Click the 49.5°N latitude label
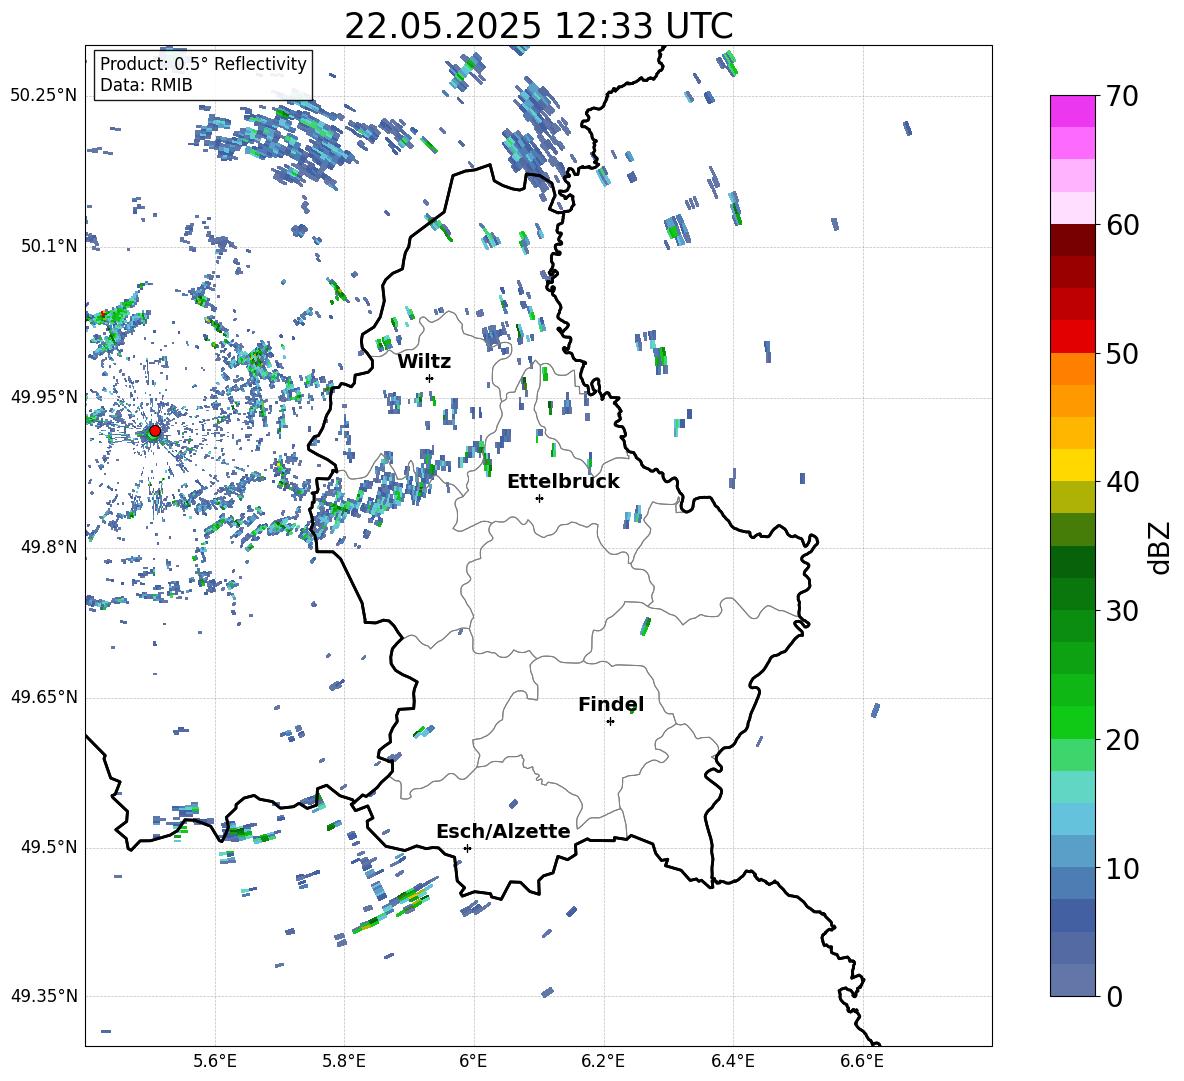The height and width of the screenshot is (1081, 1184). click(x=49, y=847)
